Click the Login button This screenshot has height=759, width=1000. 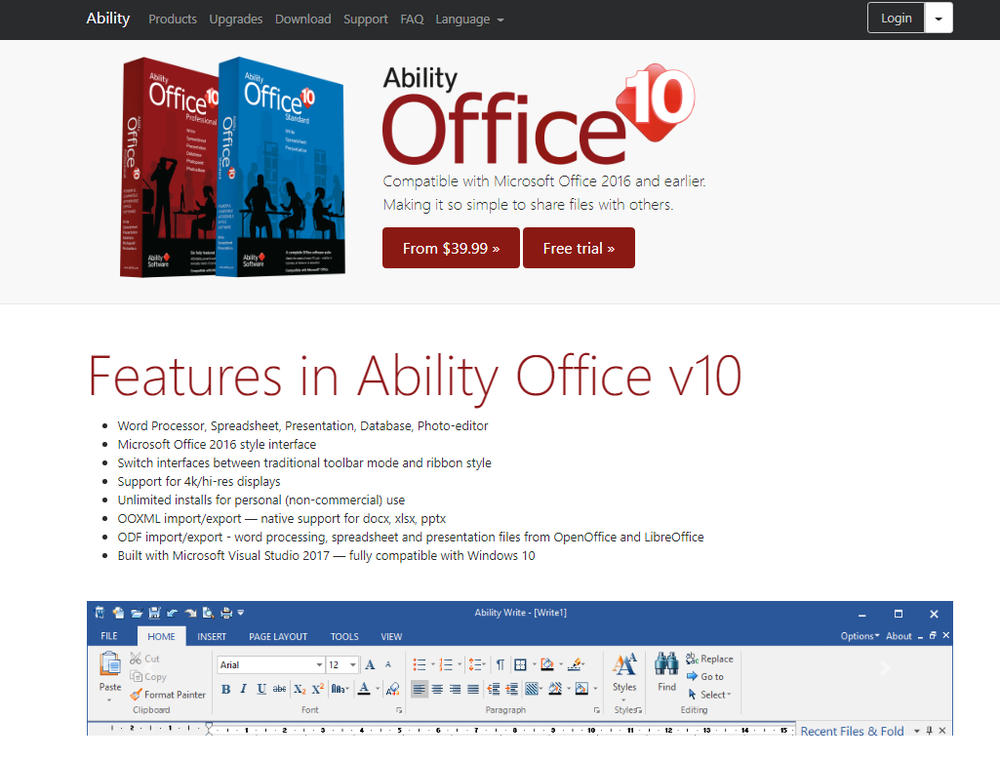tap(896, 18)
